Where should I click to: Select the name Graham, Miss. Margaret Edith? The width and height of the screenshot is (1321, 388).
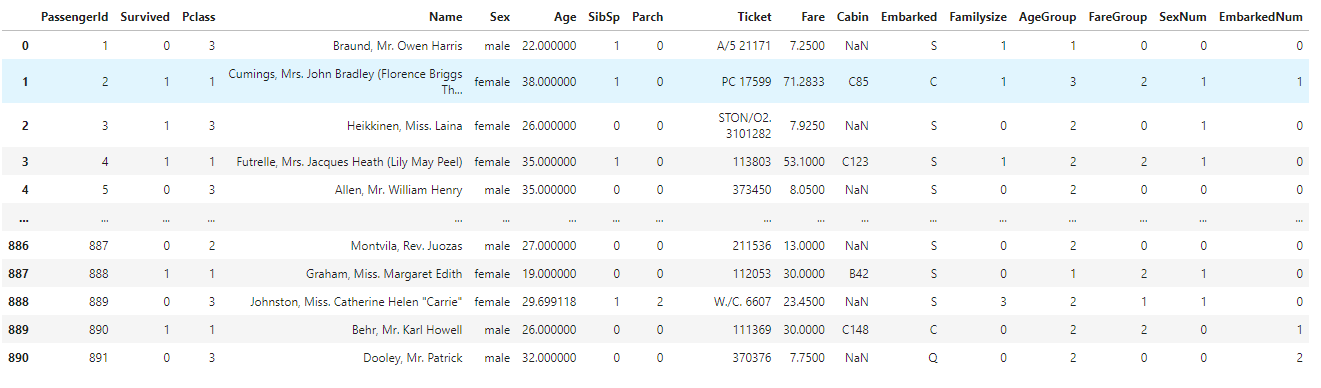384,273
